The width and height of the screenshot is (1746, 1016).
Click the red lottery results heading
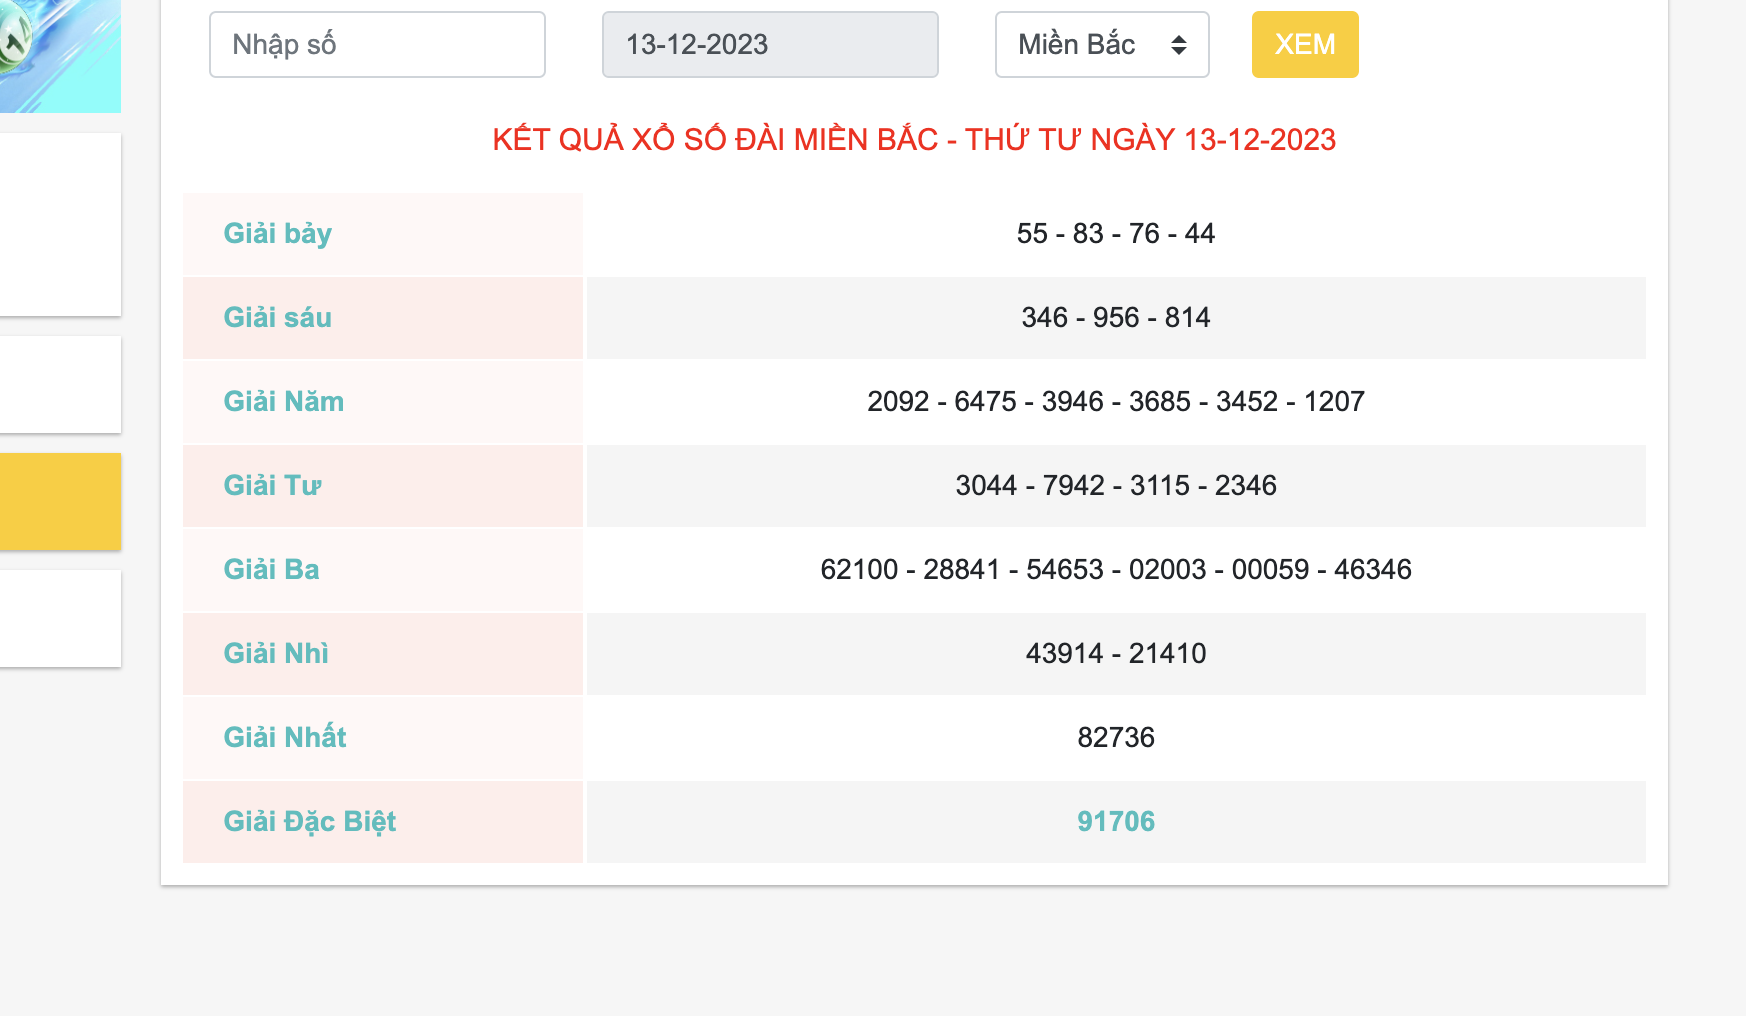click(x=913, y=140)
